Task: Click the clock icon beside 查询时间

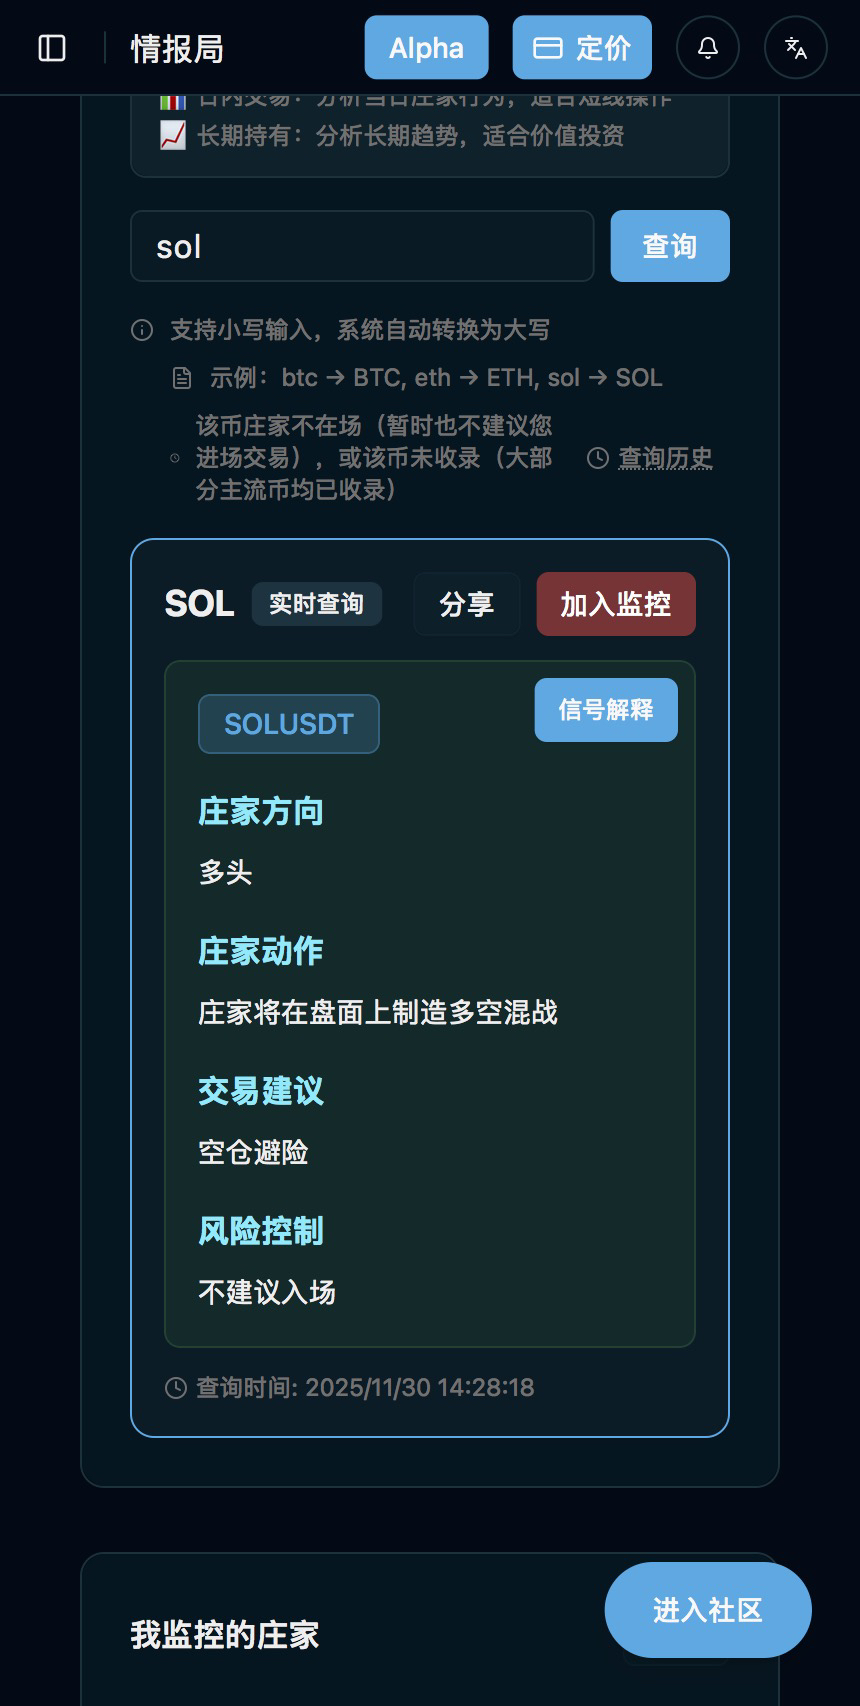Action: (176, 1388)
